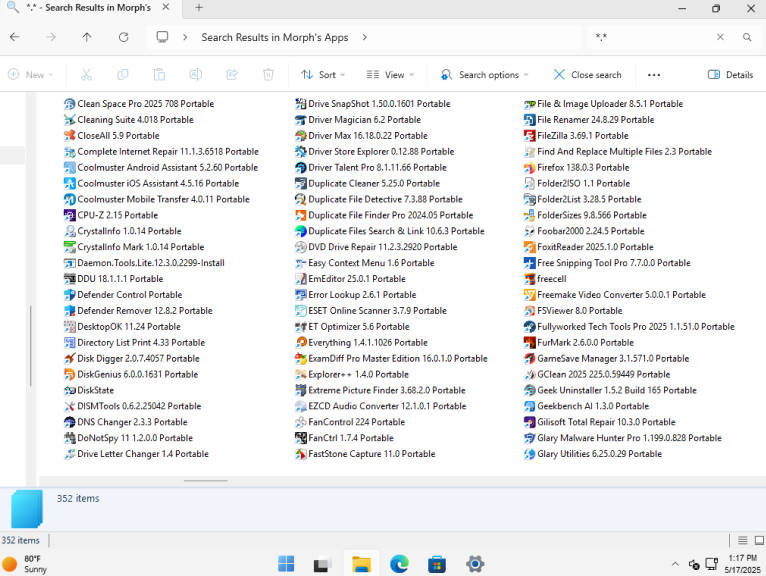Select ESET Online Scanner 3.7.9 Portable

click(371, 311)
